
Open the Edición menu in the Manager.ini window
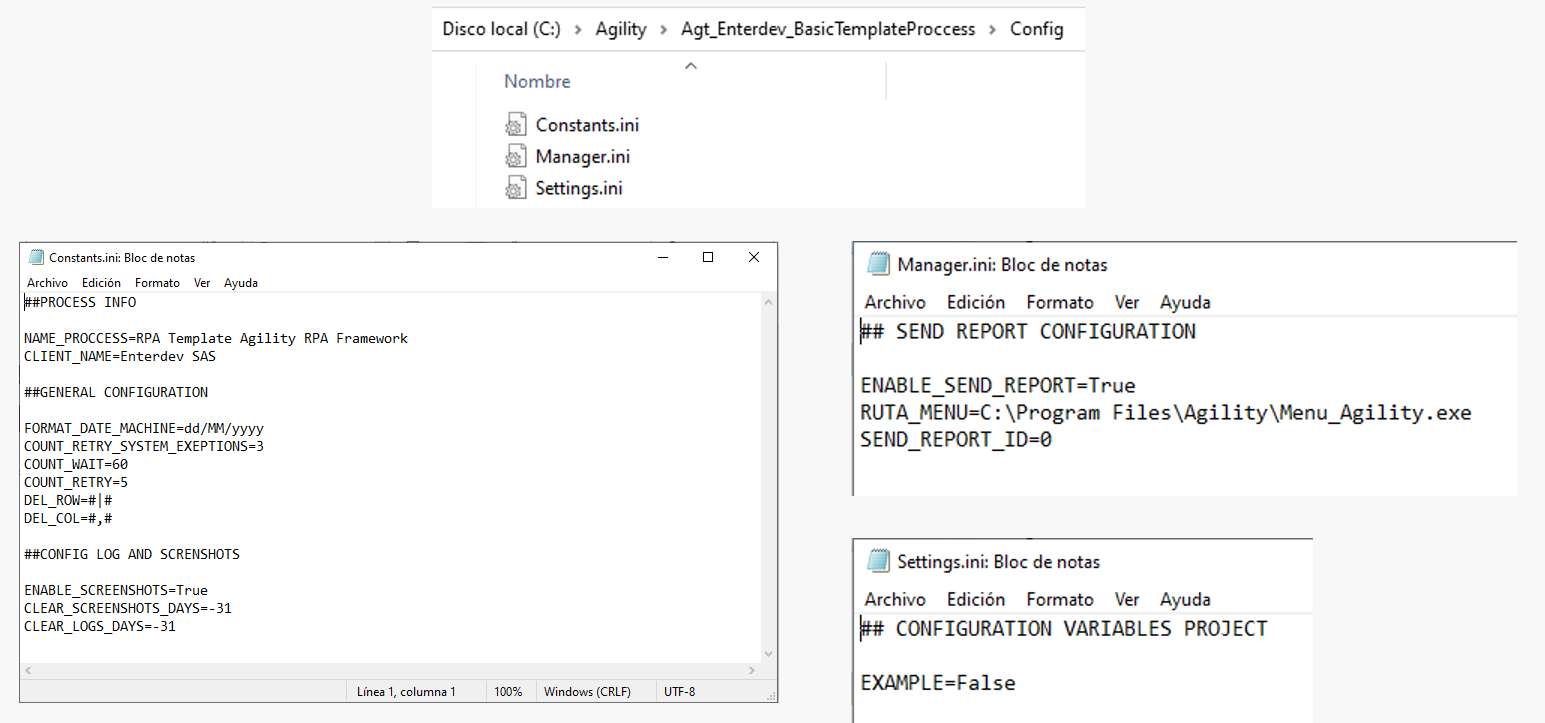pyautogui.click(x=976, y=302)
